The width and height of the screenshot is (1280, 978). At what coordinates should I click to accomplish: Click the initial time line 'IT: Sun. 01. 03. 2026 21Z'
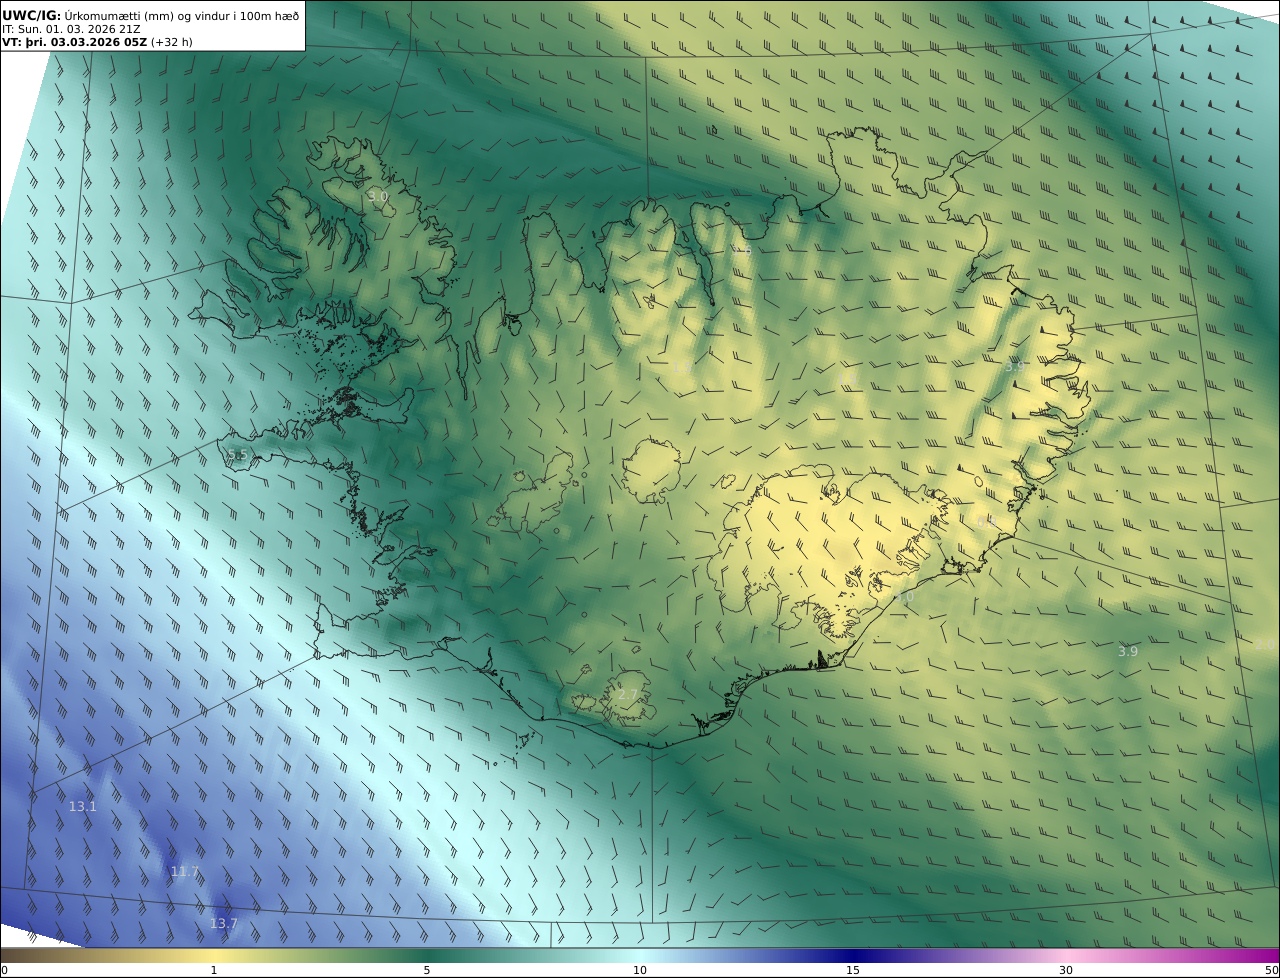coord(71,29)
